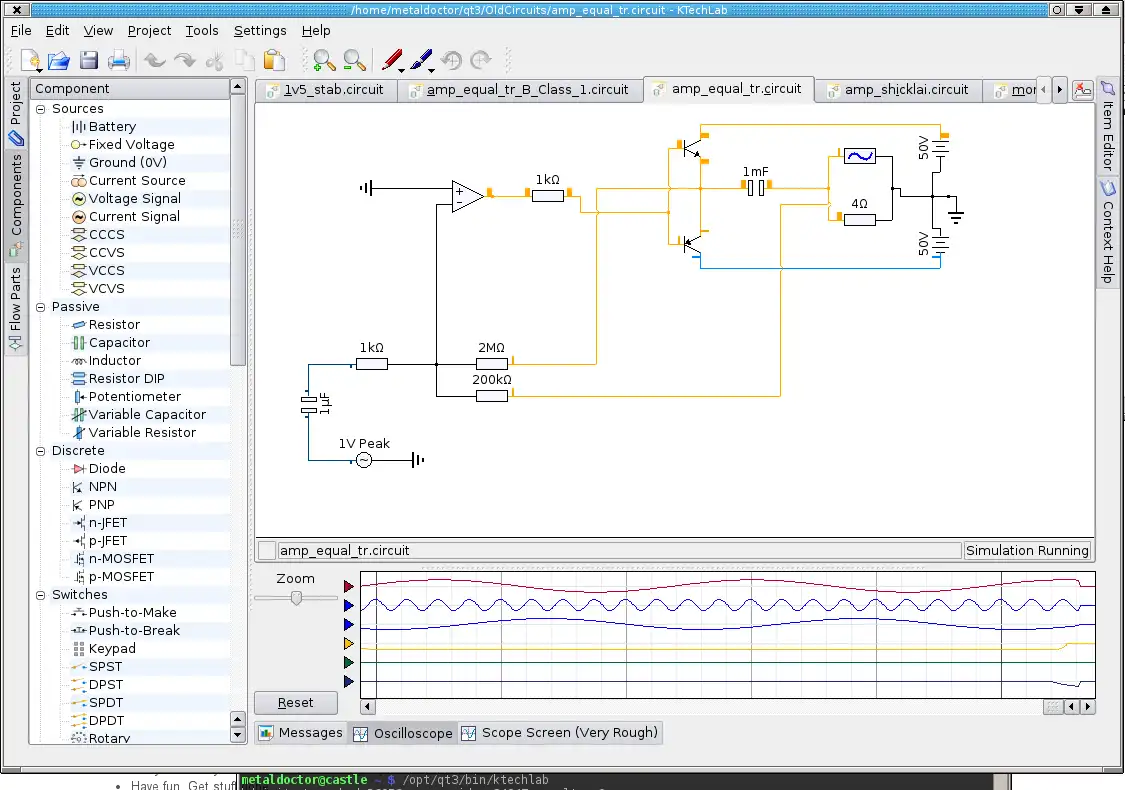Switch to 1v5_stab.circuit tab
1125x790 pixels.
click(x=326, y=90)
